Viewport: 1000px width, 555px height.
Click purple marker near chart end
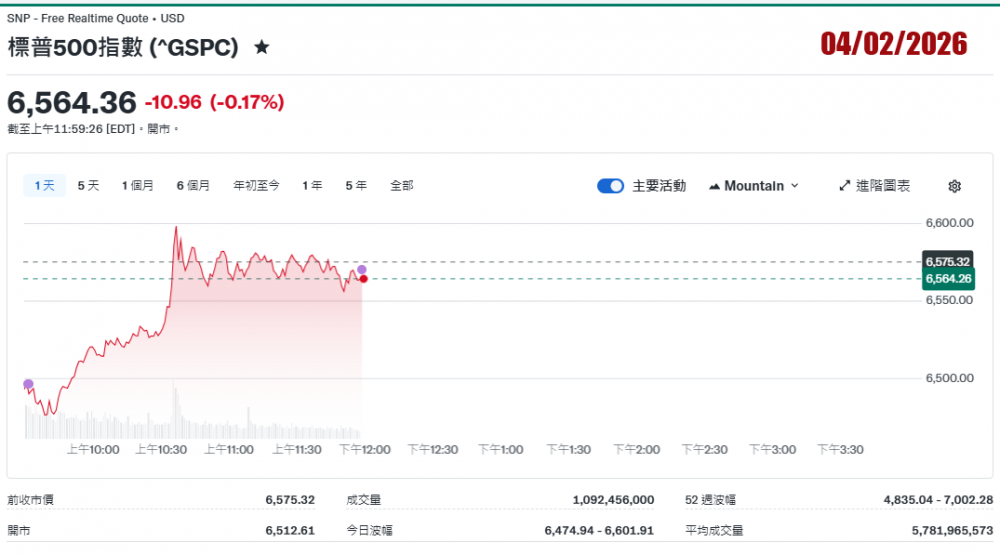361,270
